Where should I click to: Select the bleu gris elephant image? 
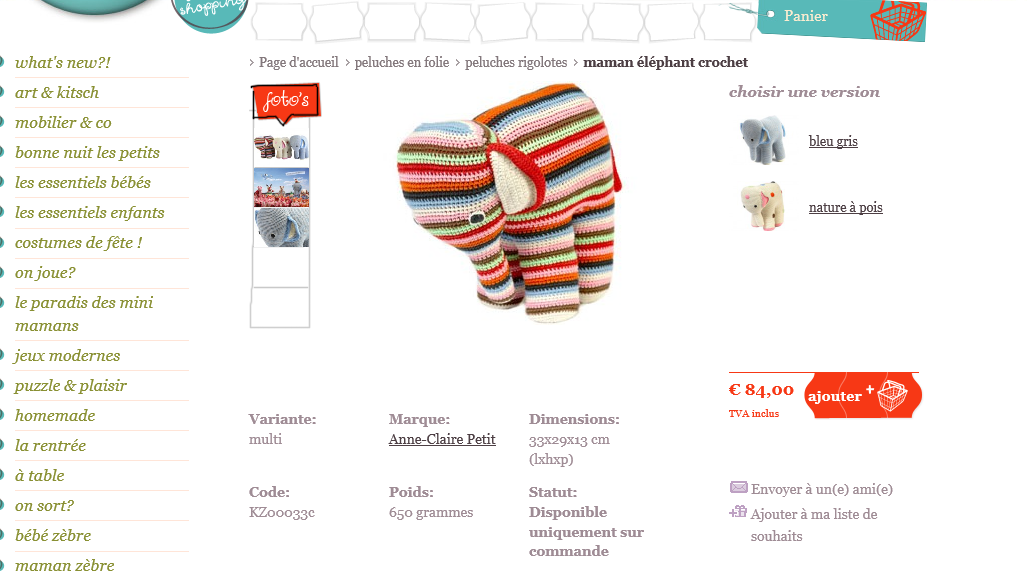tap(762, 139)
